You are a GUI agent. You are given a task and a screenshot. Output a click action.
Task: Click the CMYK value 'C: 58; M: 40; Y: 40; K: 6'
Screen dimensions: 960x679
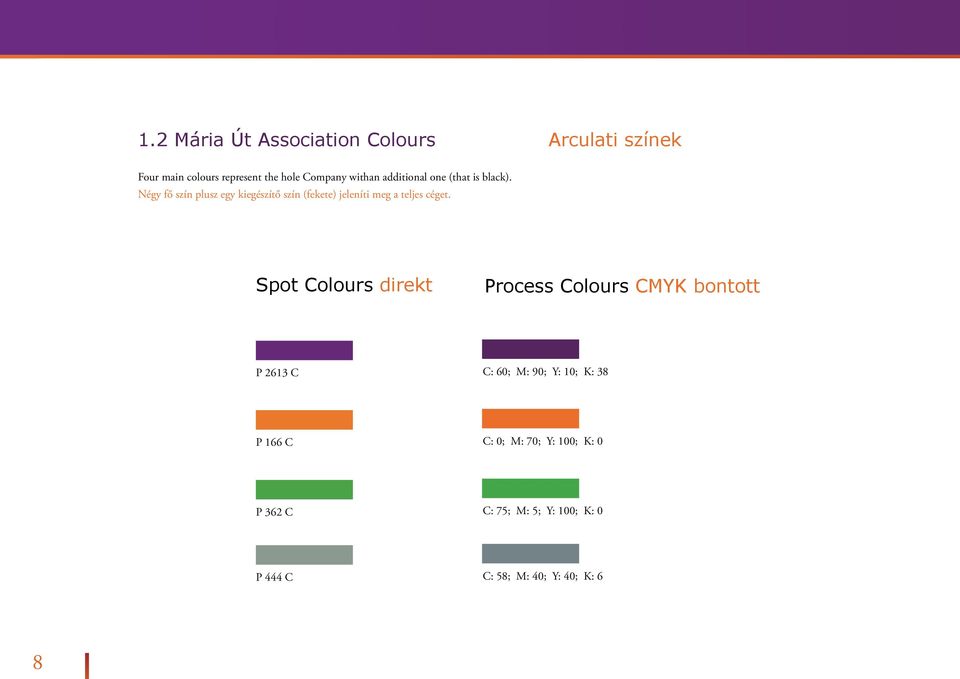coord(542,576)
